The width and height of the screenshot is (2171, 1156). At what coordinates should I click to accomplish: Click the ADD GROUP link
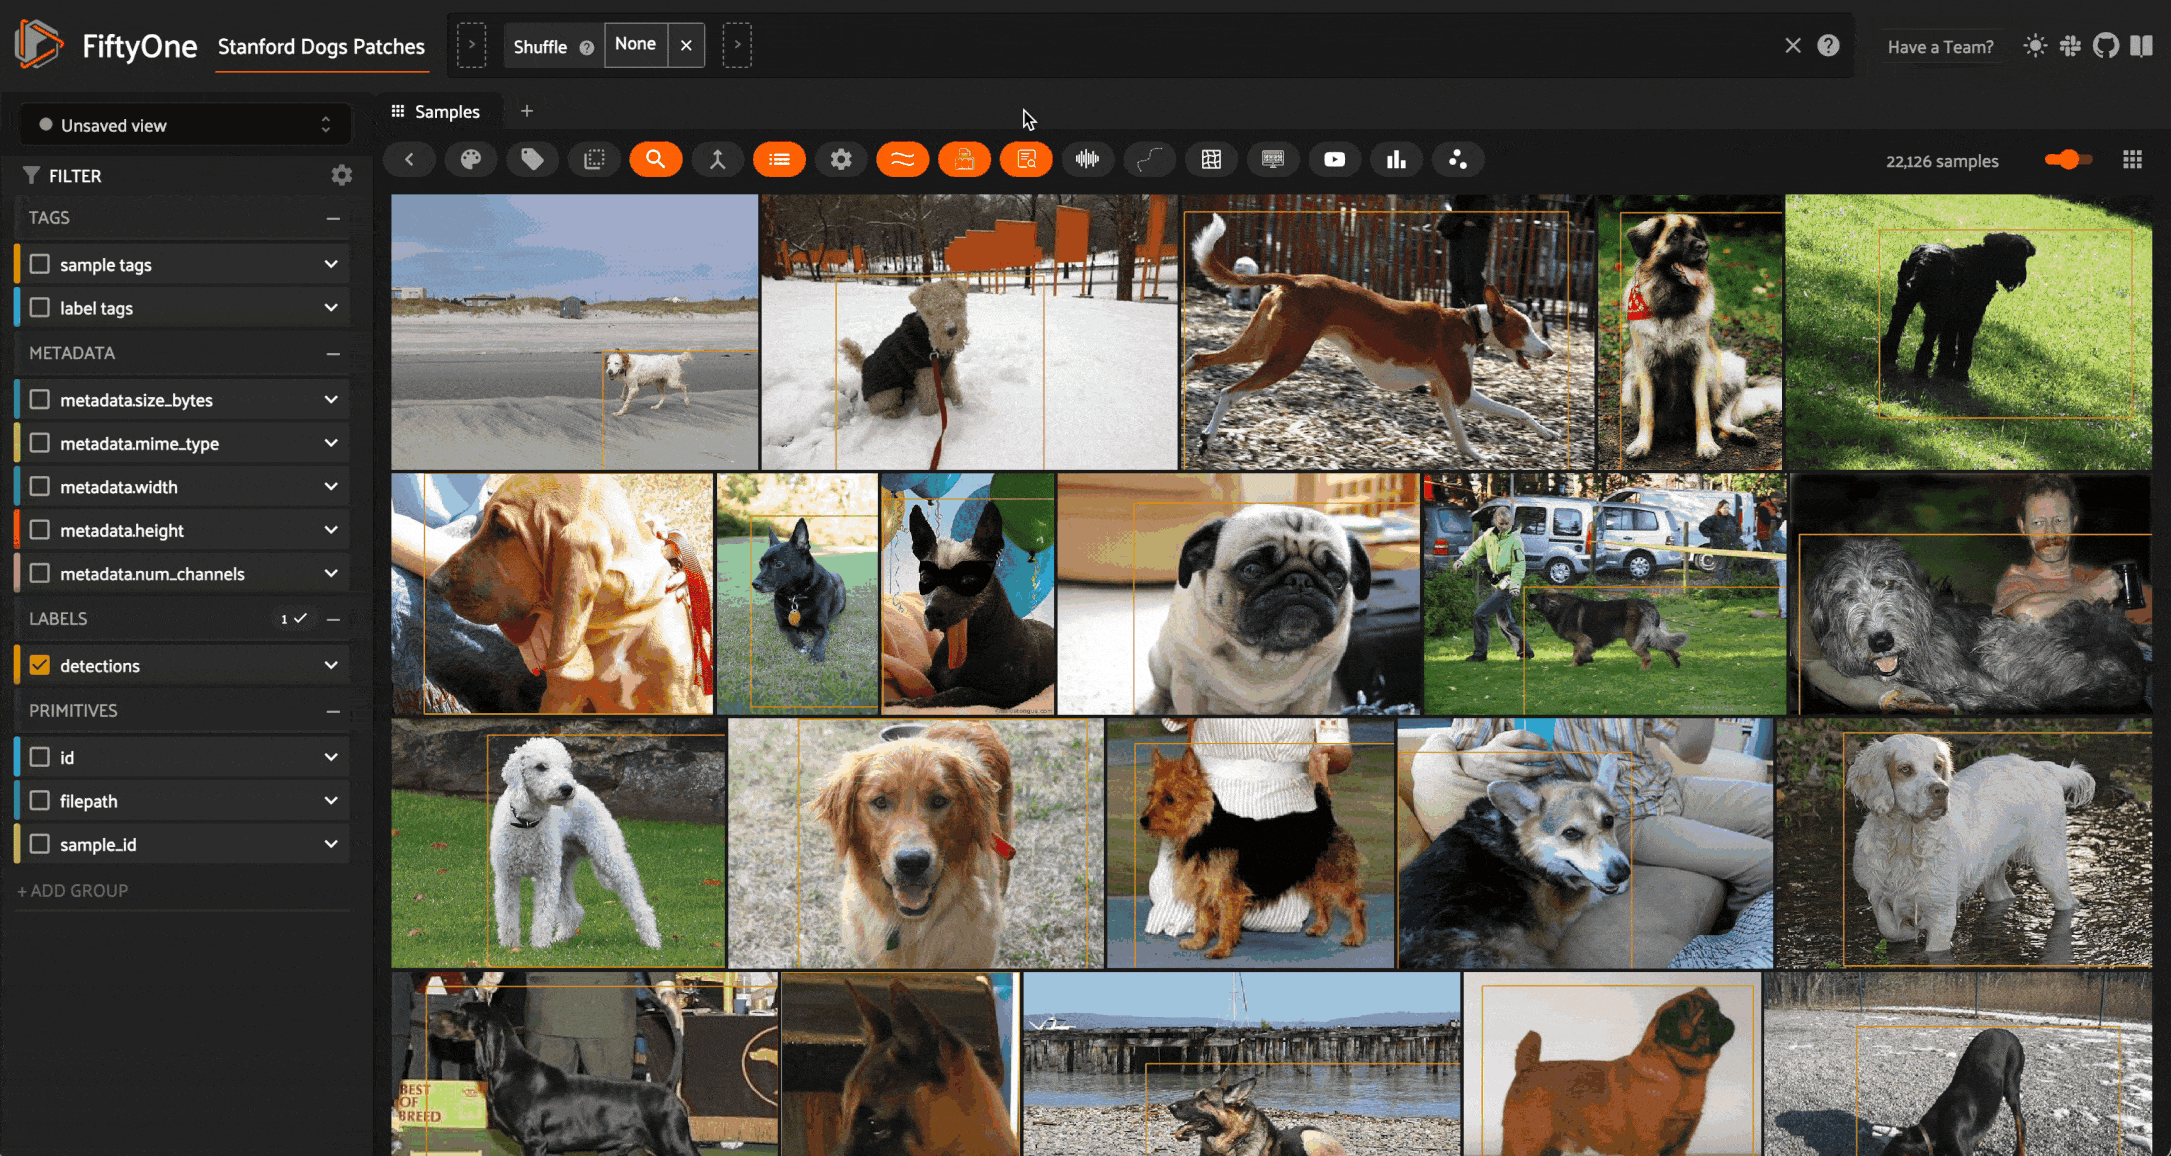73,891
